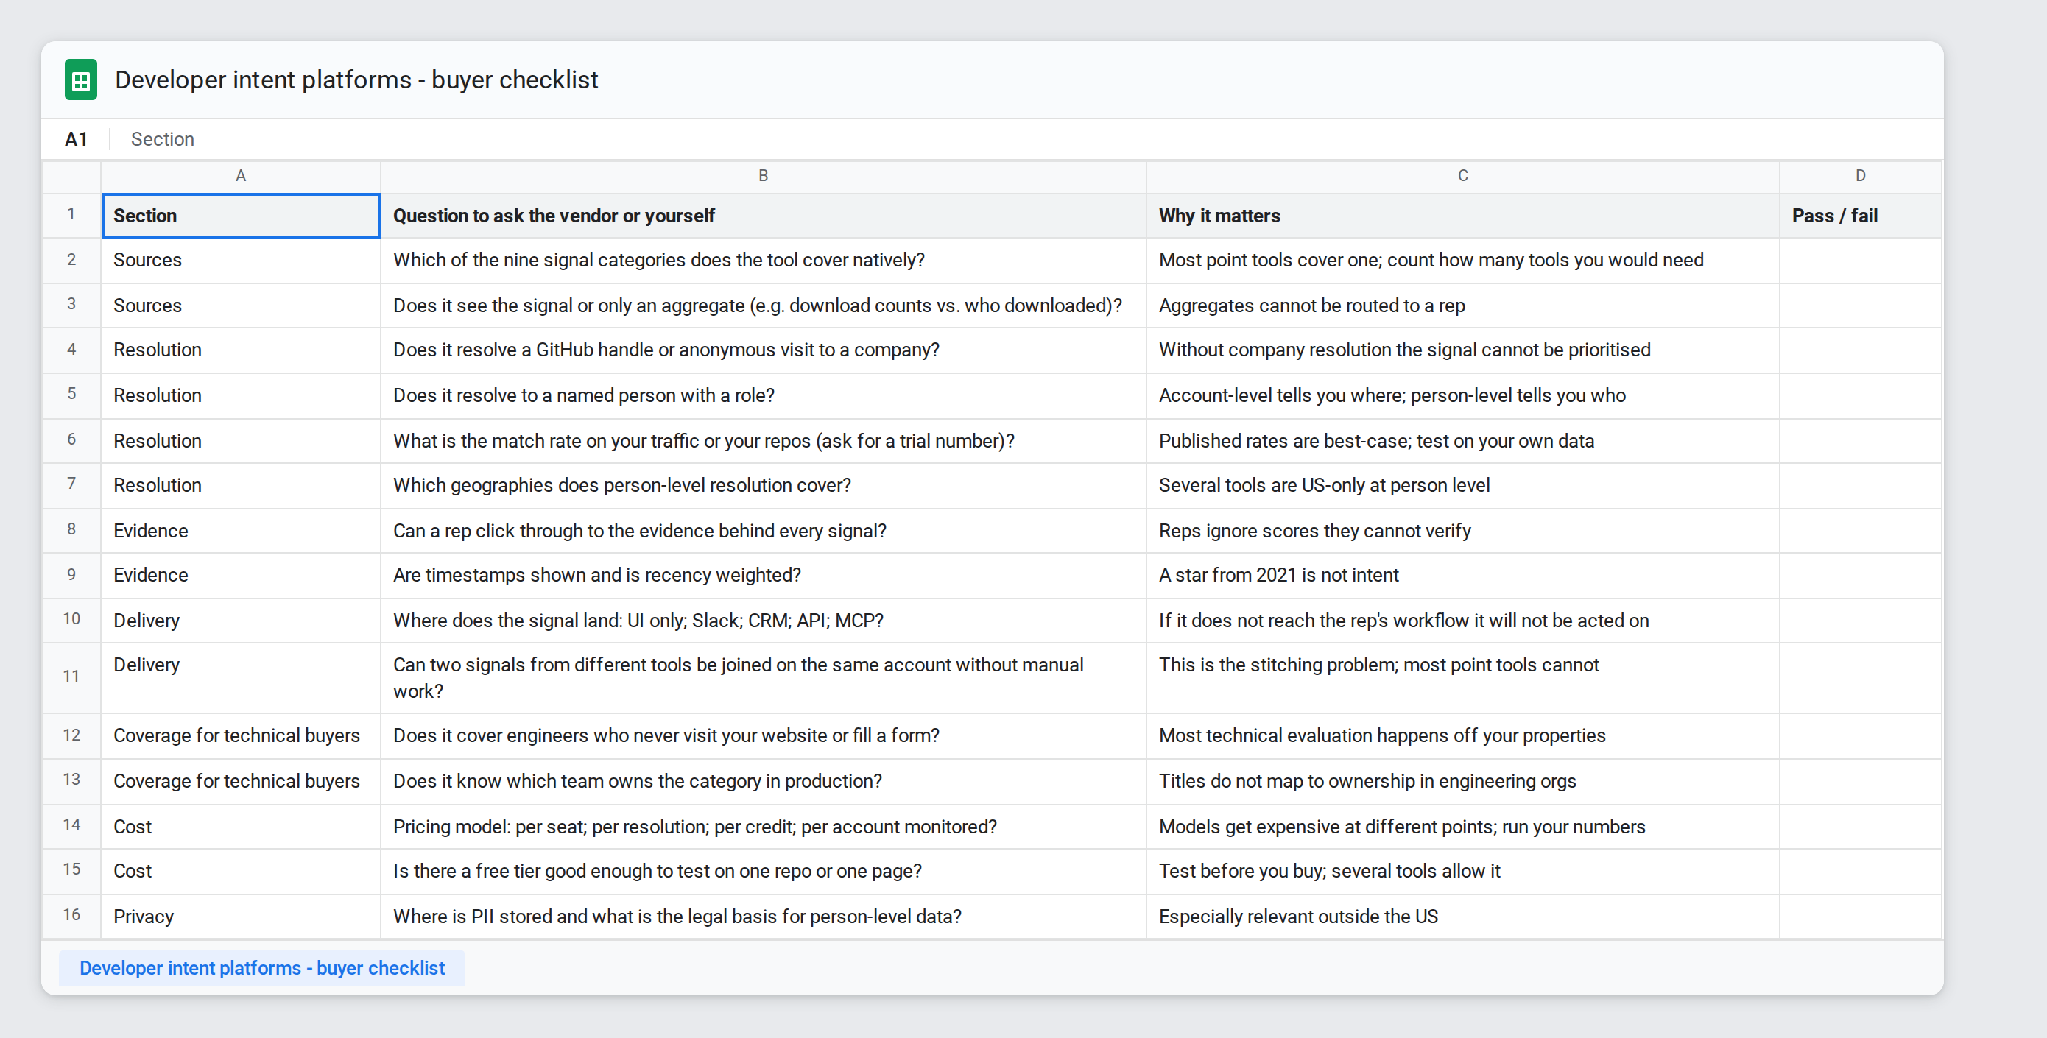Image resolution: width=2047 pixels, height=1038 pixels.
Task: Click 'Can a rep click through' cell
Action: tap(763, 531)
